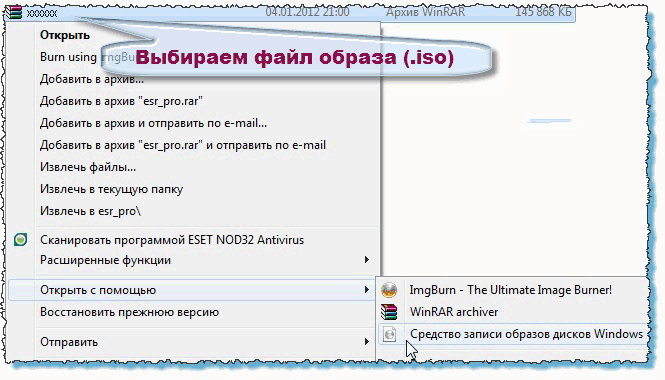Expand arrow next to Открыть с помощью
This screenshot has height=380, width=665.
(366, 290)
